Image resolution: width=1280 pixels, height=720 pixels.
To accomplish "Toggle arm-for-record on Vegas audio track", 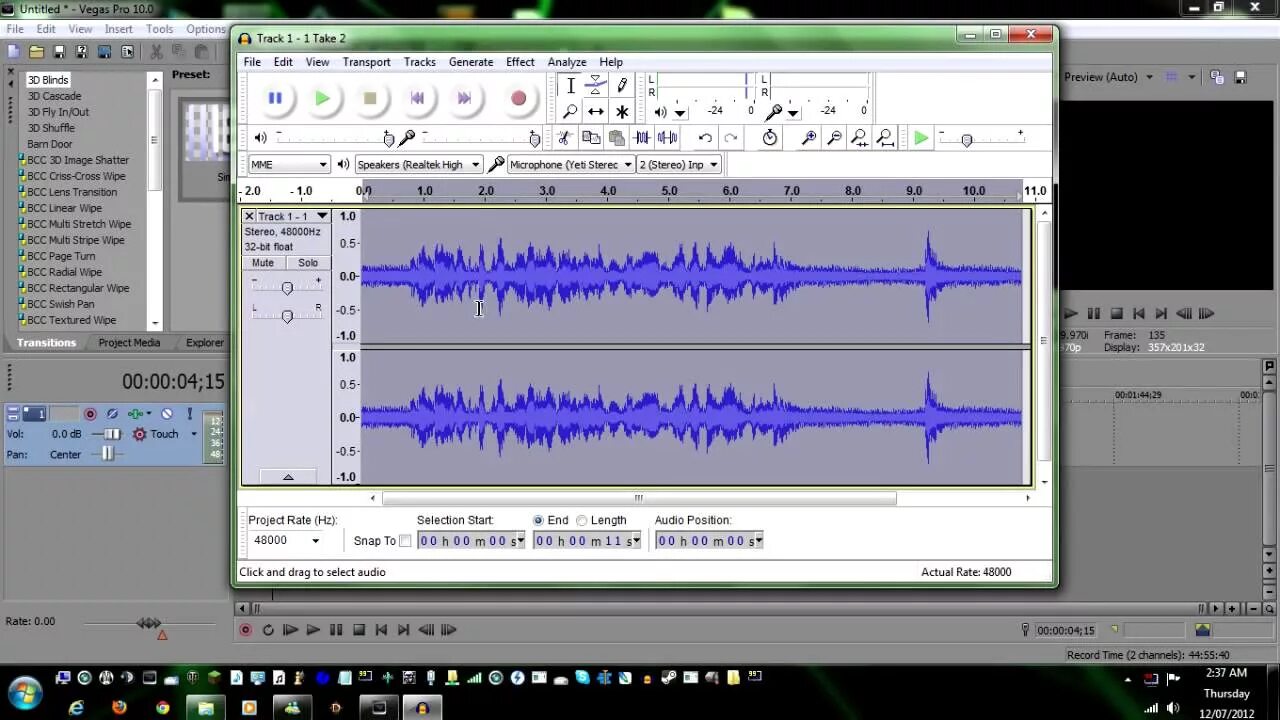I will tap(90, 414).
